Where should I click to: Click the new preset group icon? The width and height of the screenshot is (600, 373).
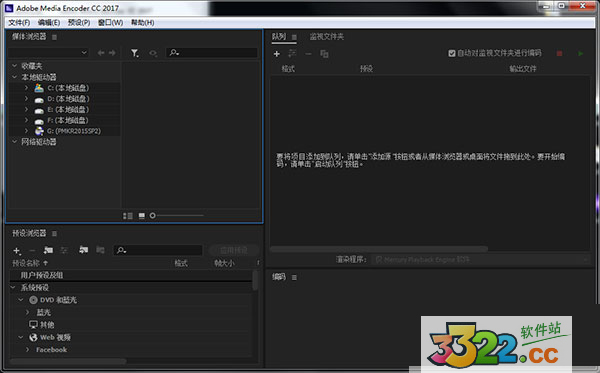48,250
